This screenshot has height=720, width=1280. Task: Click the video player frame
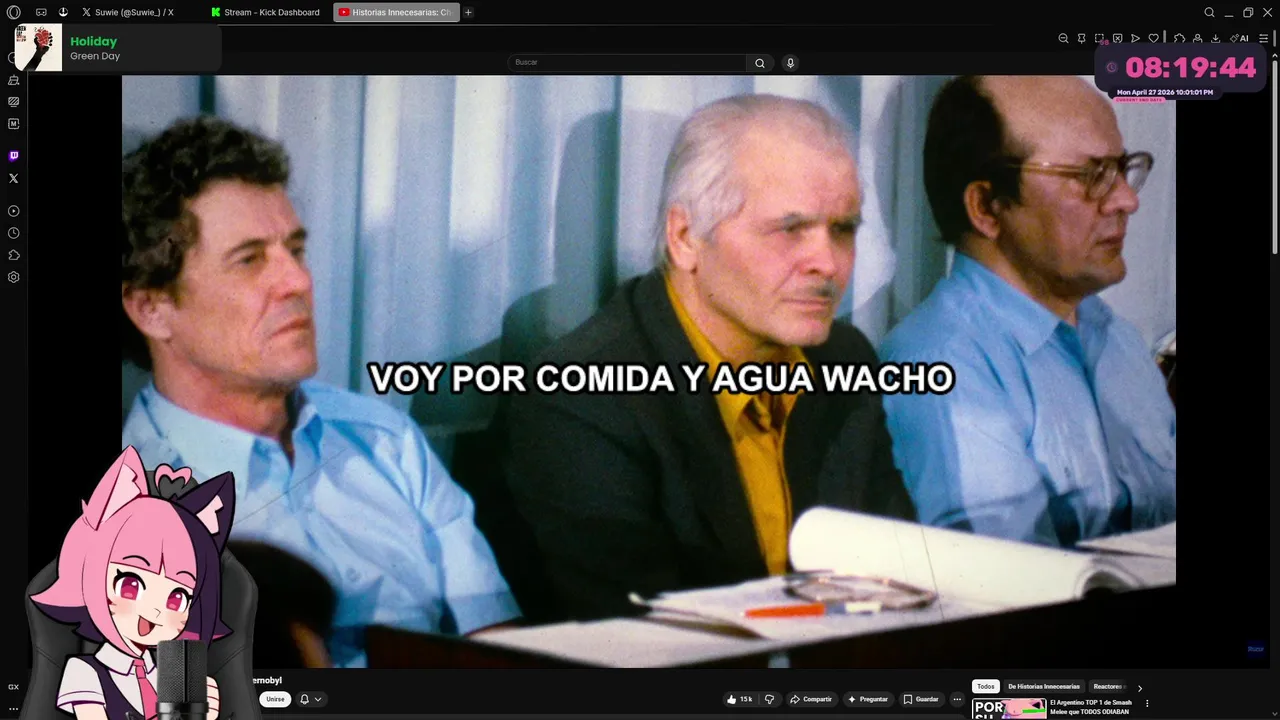(648, 371)
